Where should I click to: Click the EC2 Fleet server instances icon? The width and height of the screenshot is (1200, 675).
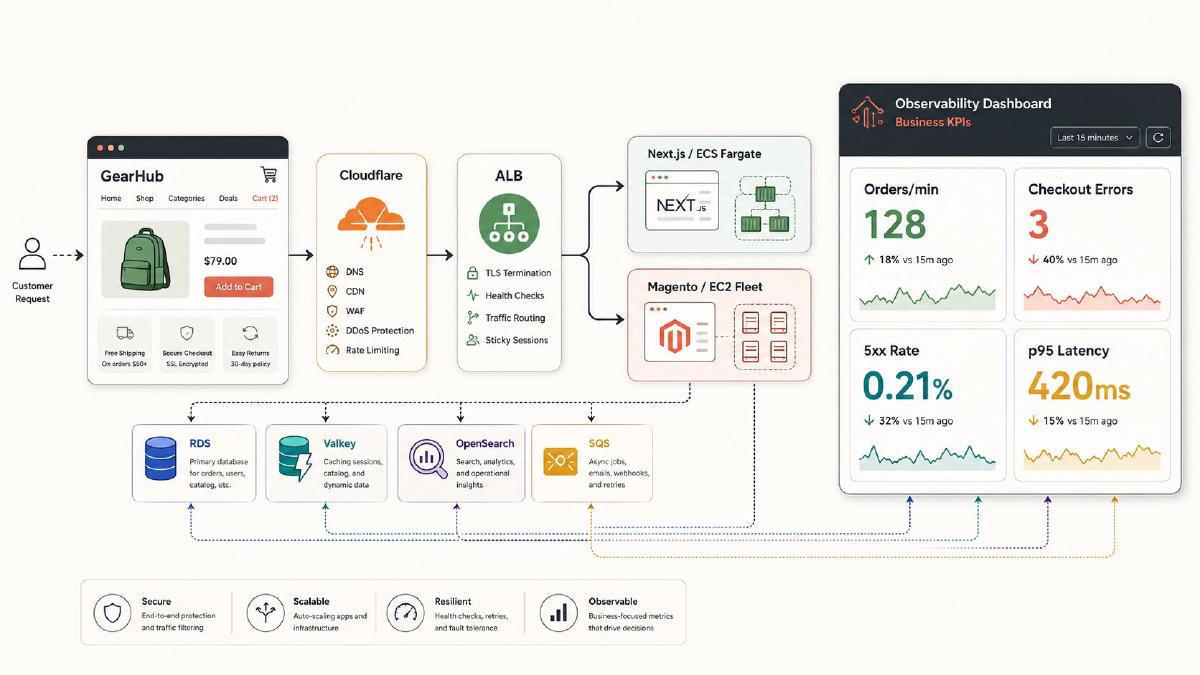point(764,337)
